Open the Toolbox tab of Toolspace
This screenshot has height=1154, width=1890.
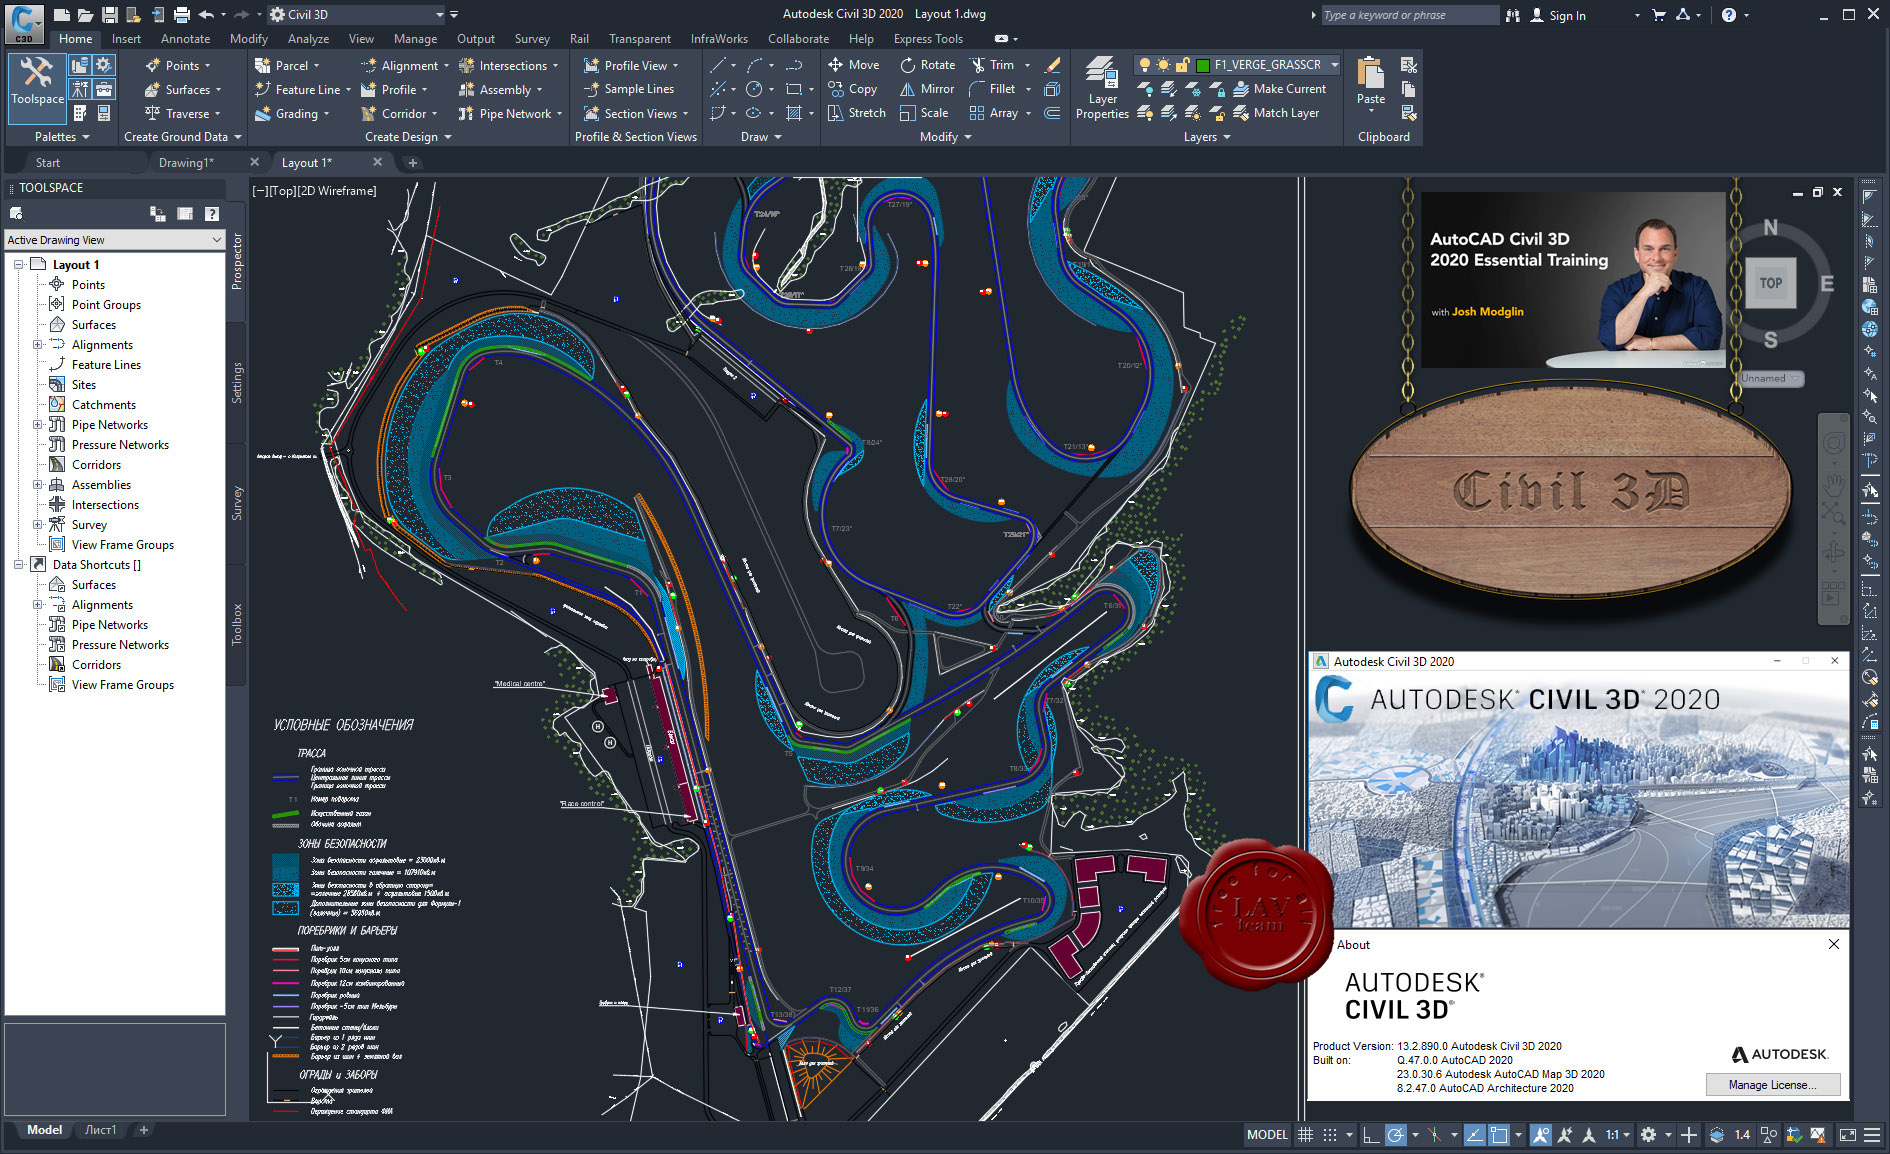click(x=237, y=624)
